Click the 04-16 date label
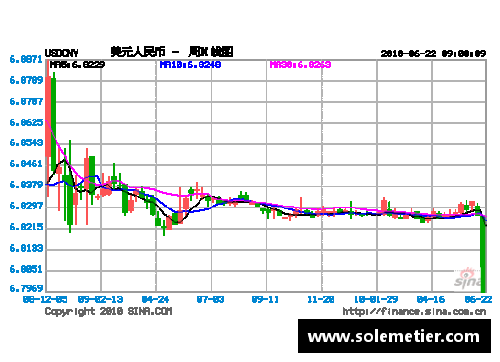The image size is (500, 362). pos(431,299)
